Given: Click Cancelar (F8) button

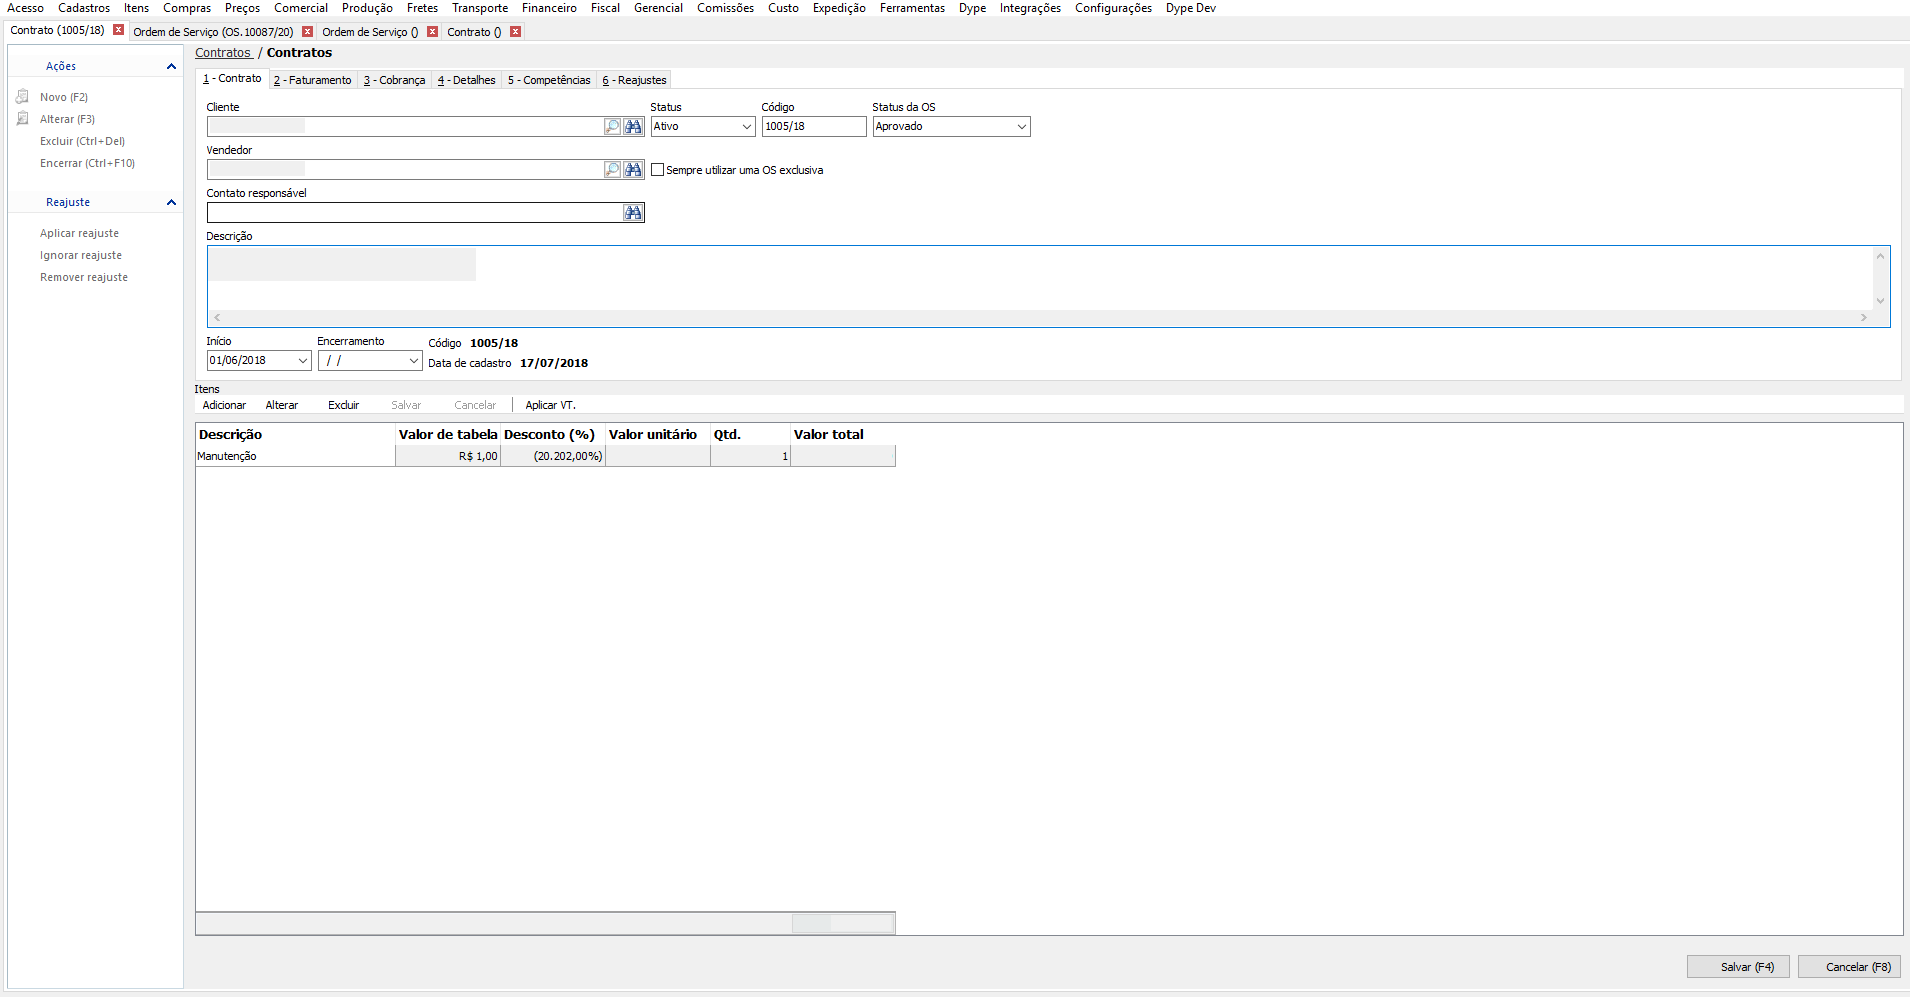Looking at the screenshot, I should pyautogui.click(x=1849, y=967).
